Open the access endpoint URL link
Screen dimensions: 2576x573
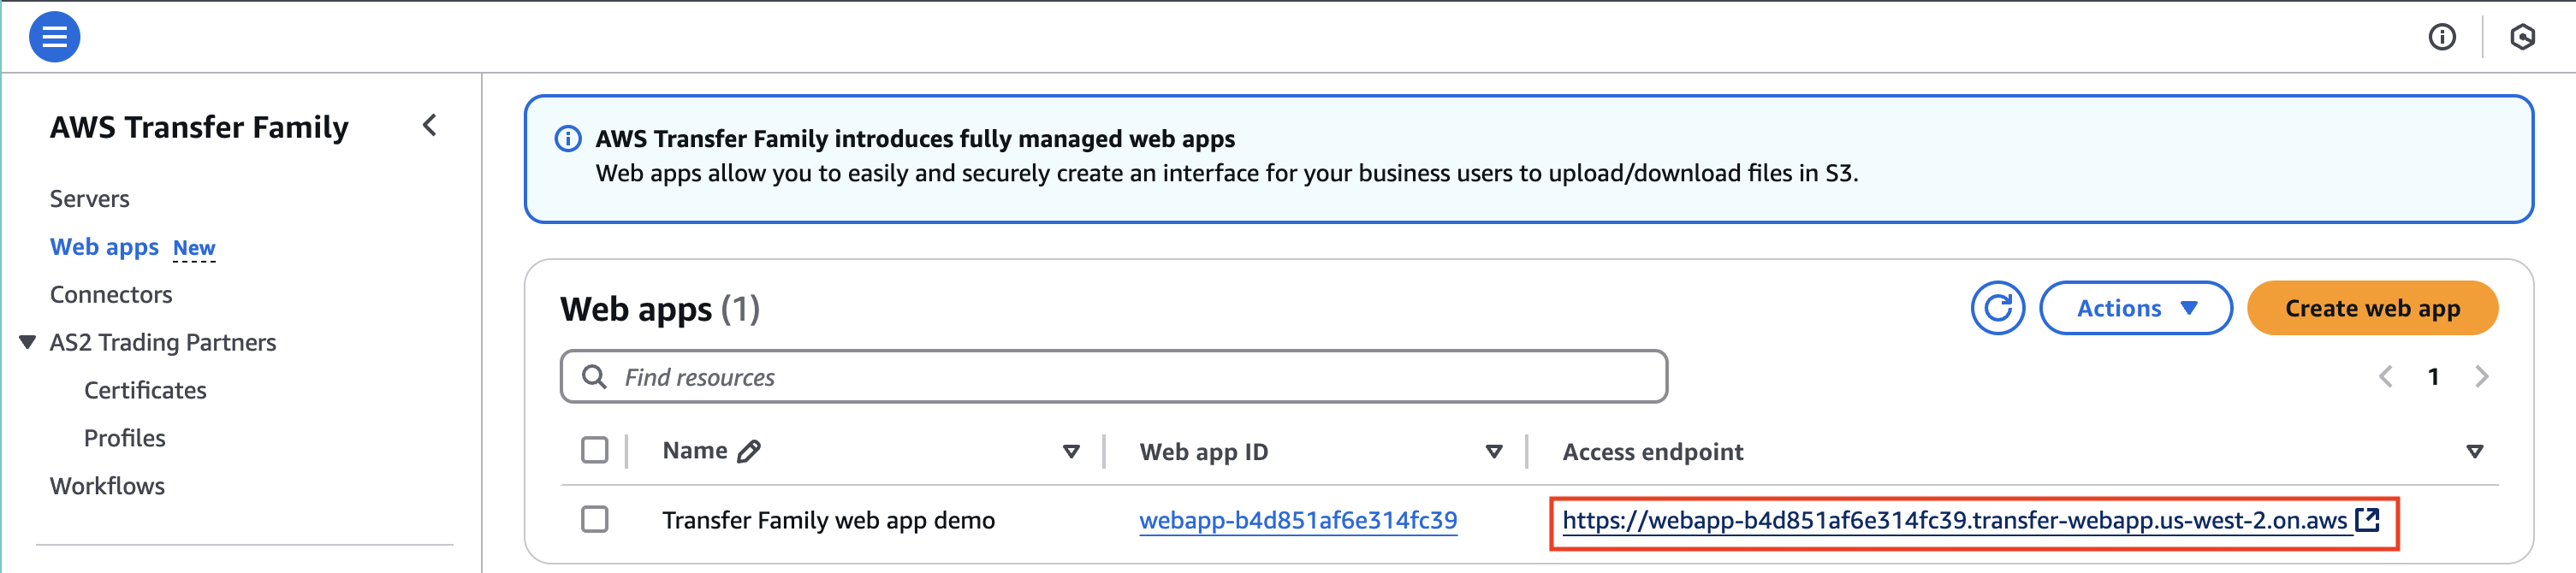pyautogui.click(x=1954, y=520)
